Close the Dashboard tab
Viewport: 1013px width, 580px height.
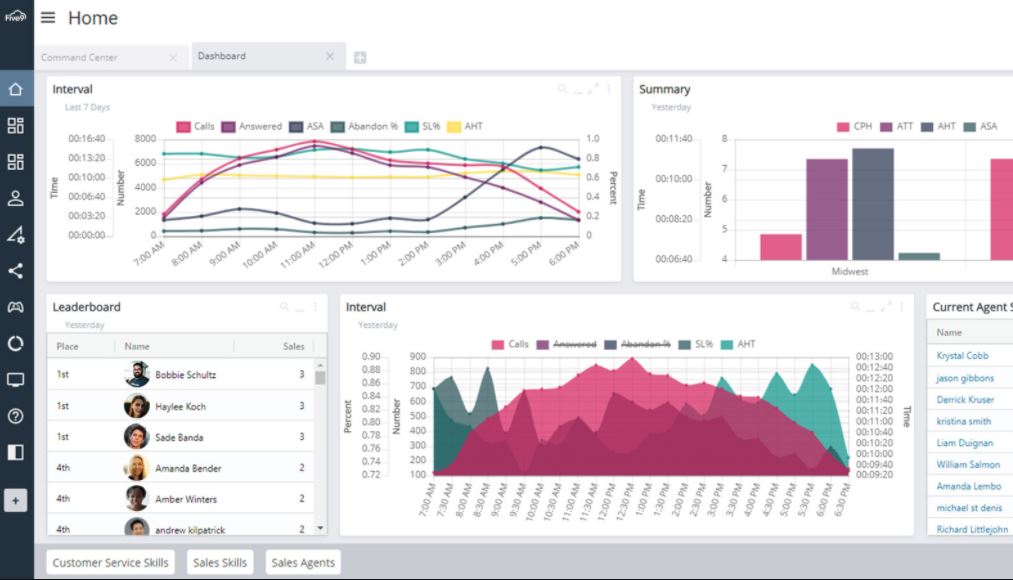(x=330, y=56)
